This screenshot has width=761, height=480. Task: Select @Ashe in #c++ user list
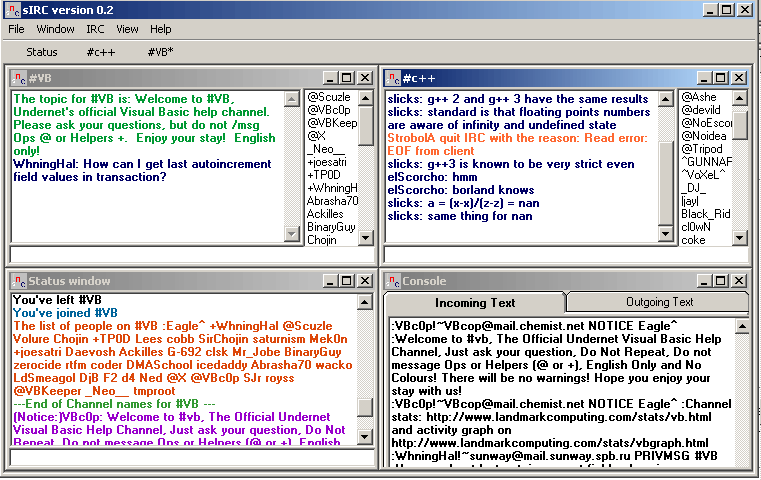coord(698,97)
